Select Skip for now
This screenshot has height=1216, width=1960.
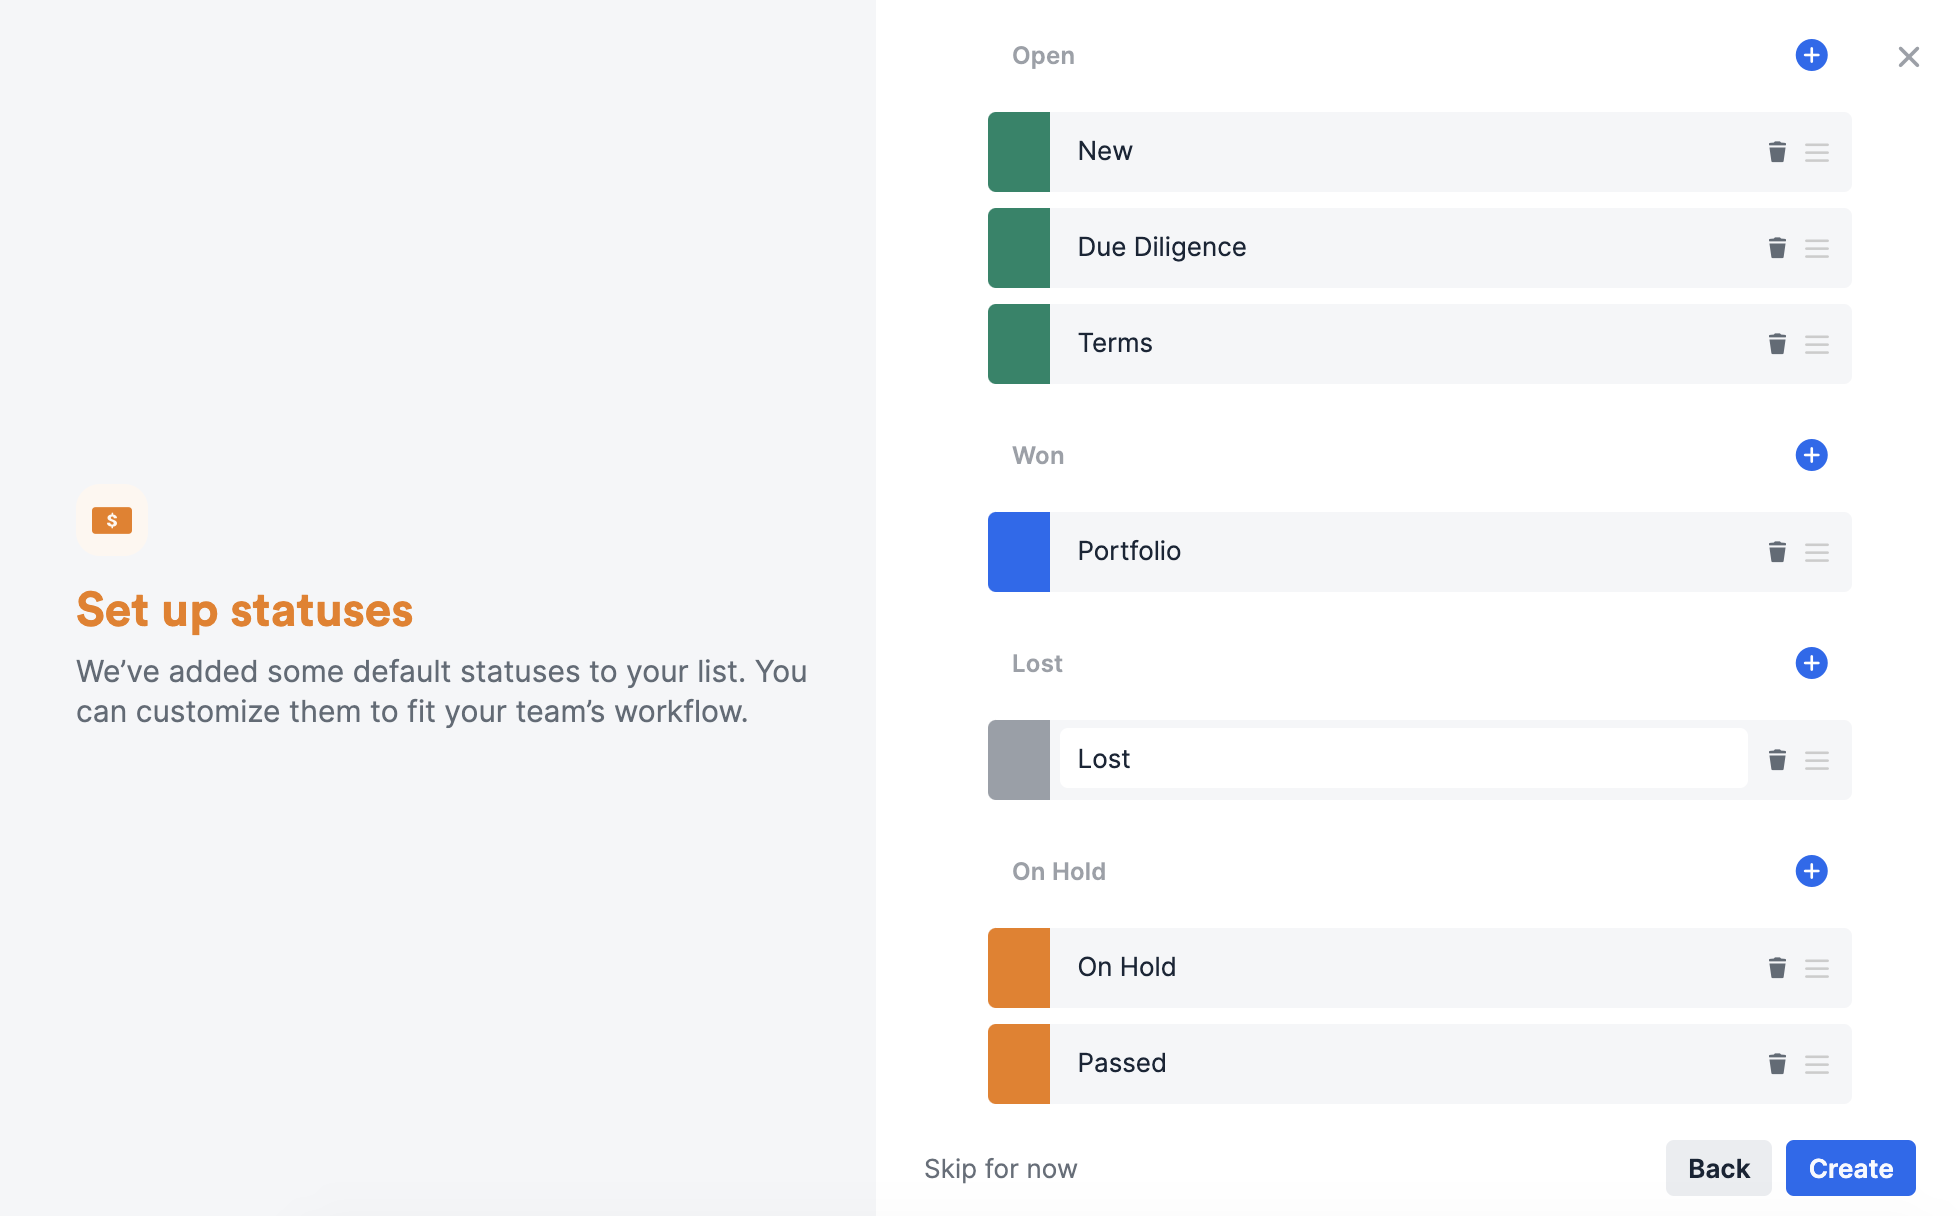pos(1001,1168)
